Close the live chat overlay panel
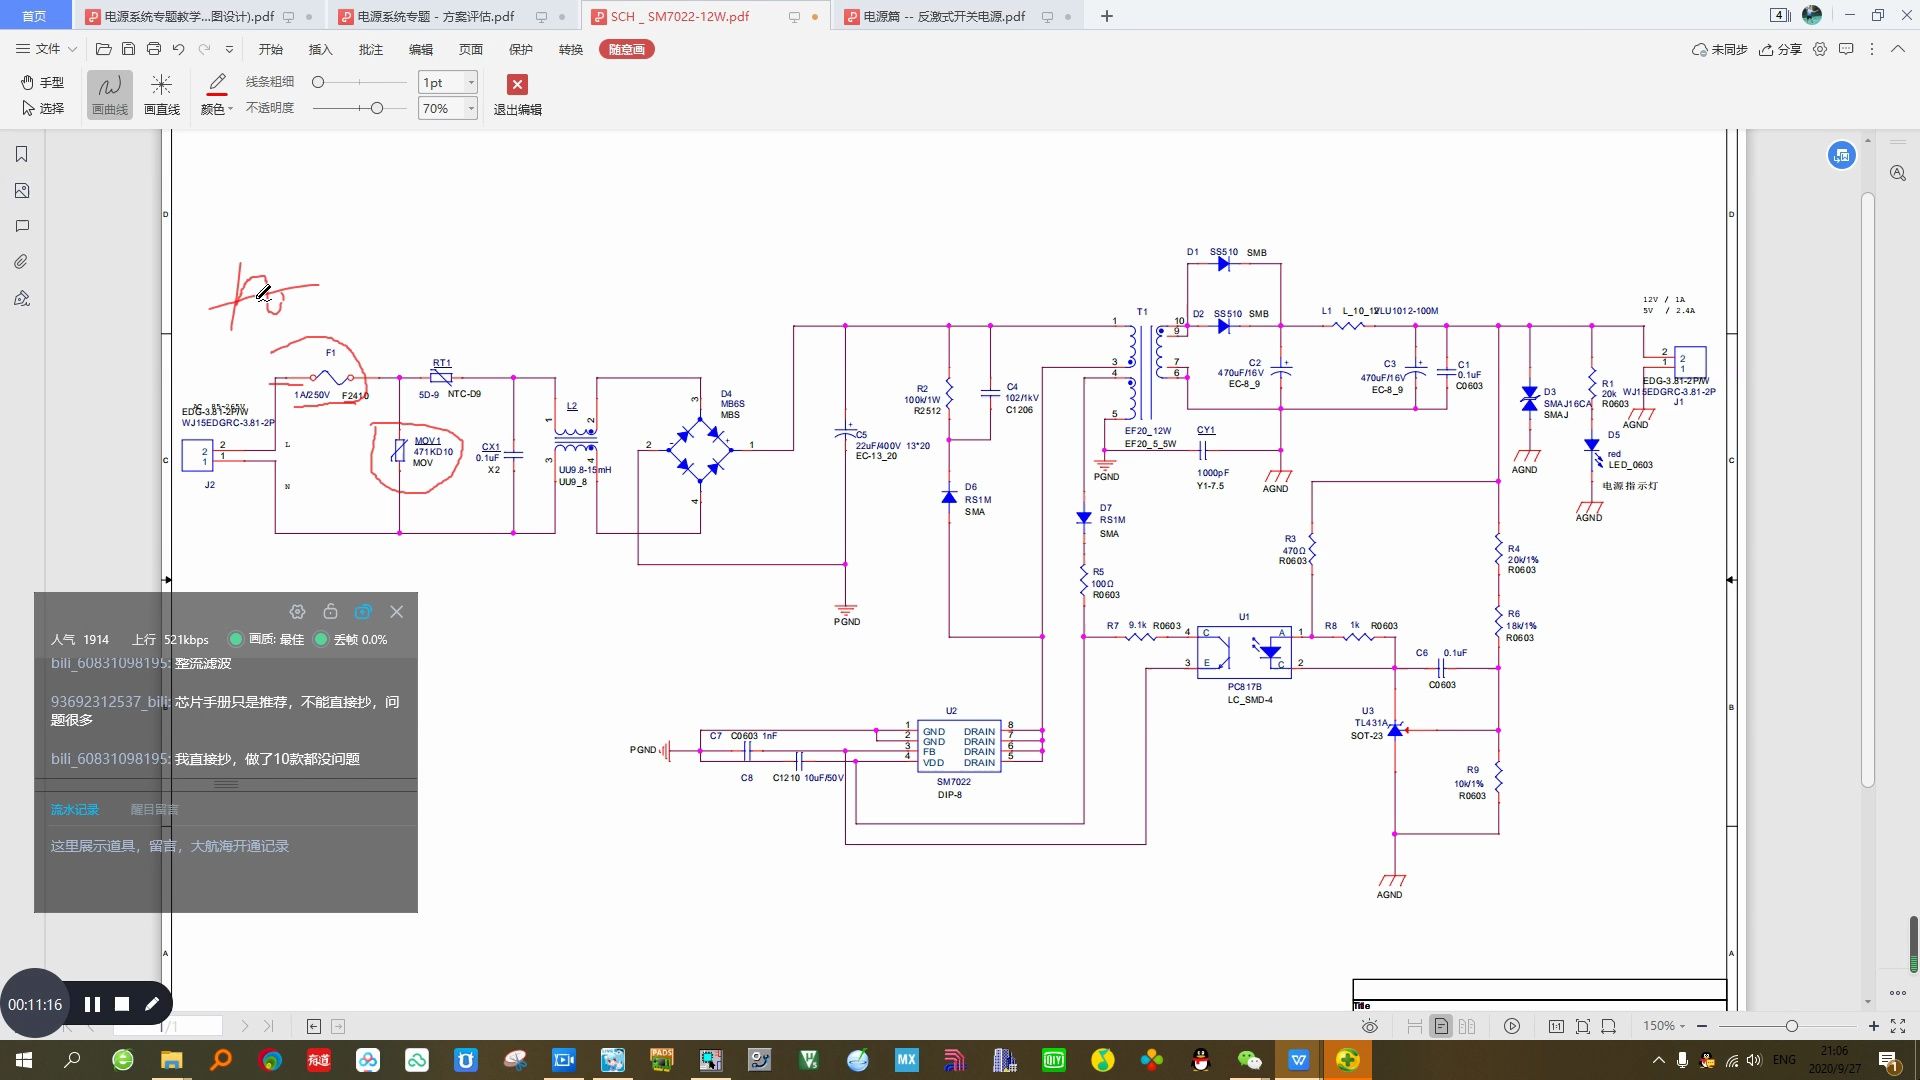The image size is (1920, 1080). (396, 612)
